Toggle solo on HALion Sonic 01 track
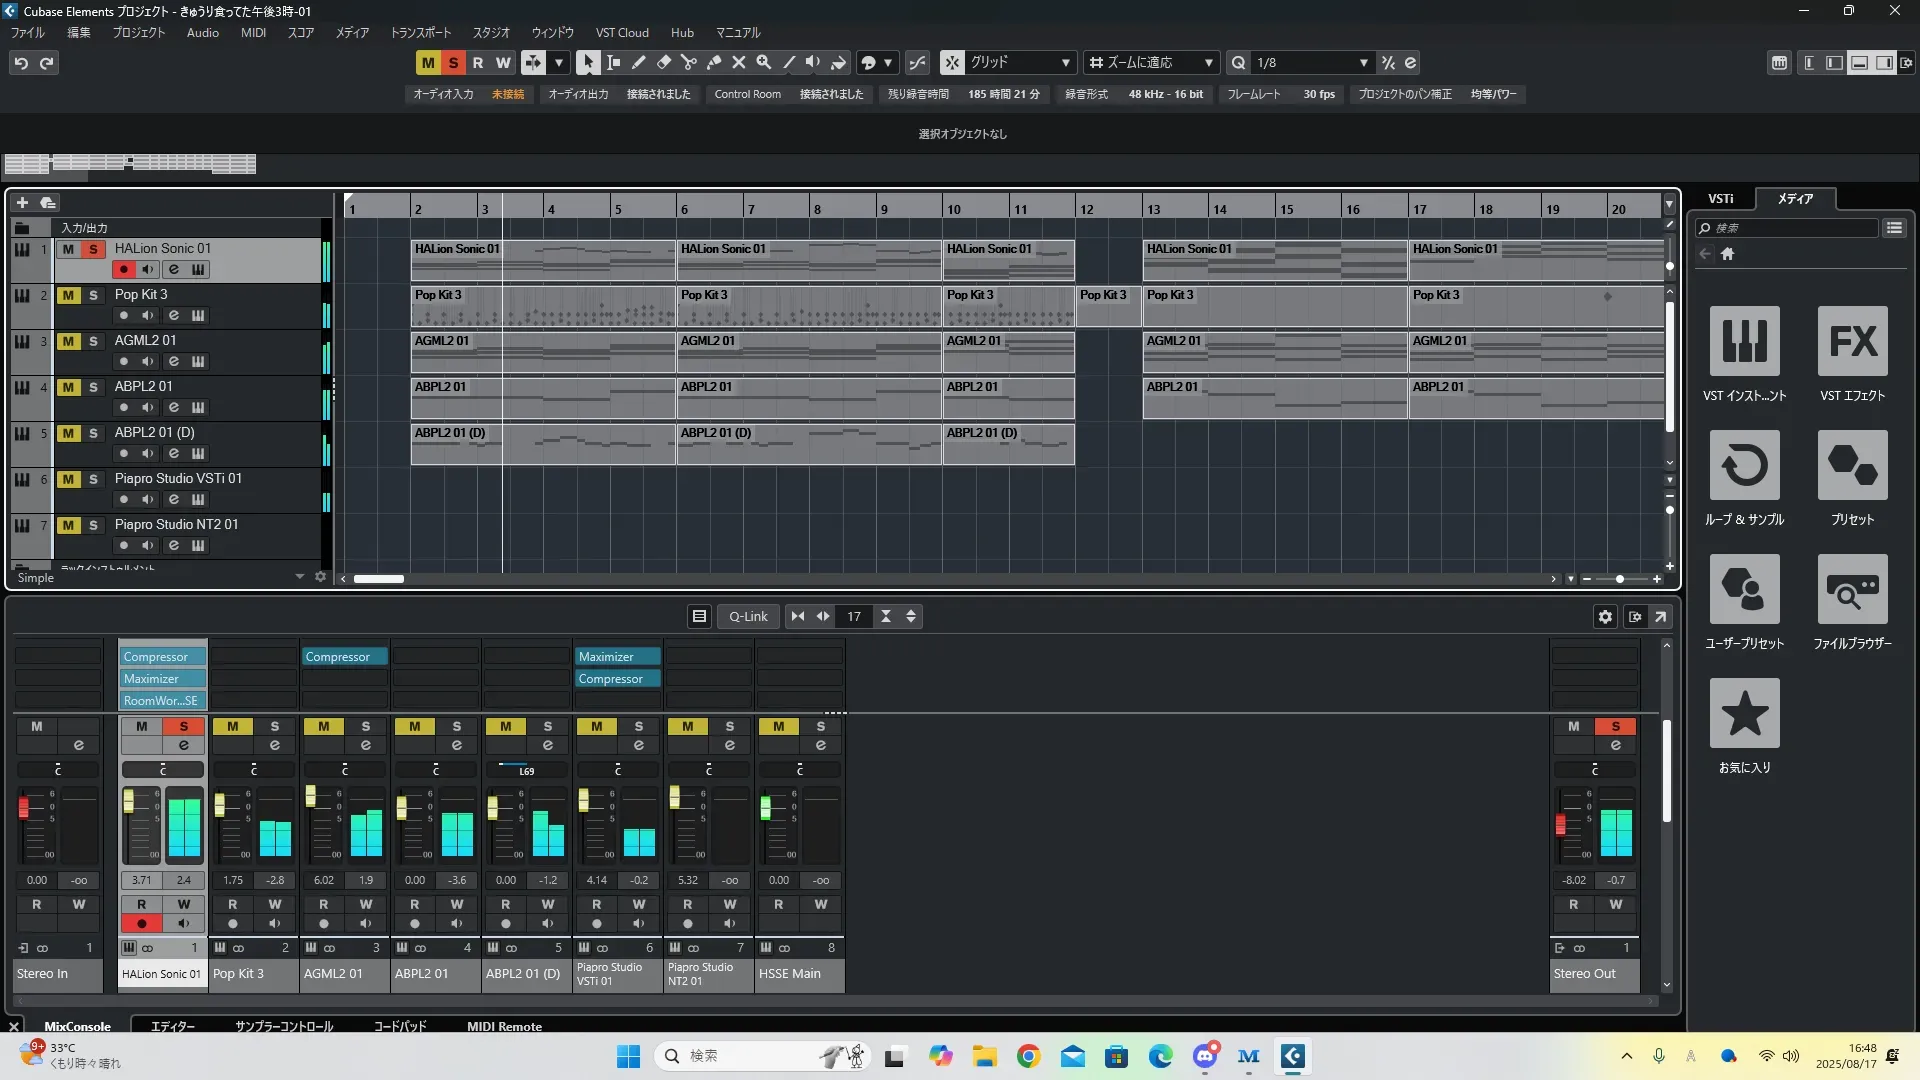The width and height of the screenshot is (1920, 1080). click(93, 249)
